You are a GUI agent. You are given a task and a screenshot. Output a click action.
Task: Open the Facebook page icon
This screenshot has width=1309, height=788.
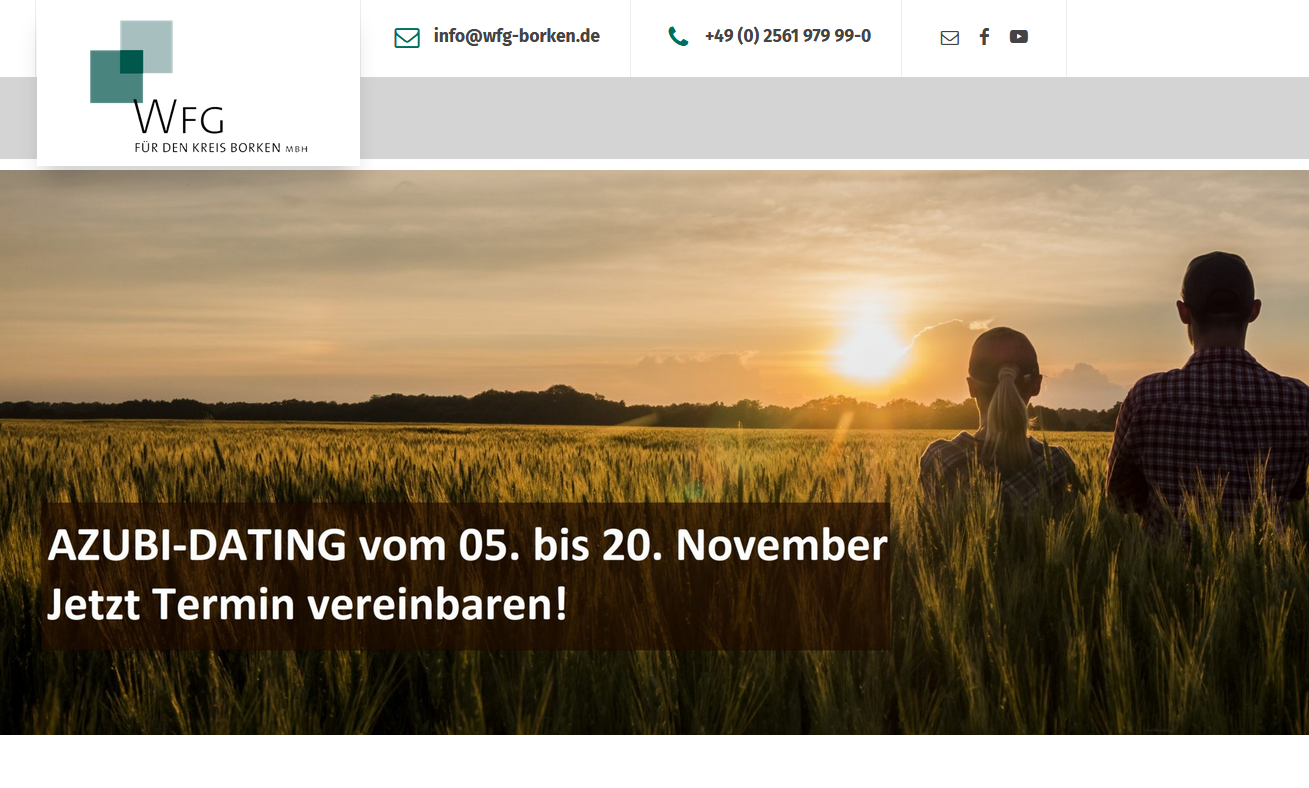point(984,37)
